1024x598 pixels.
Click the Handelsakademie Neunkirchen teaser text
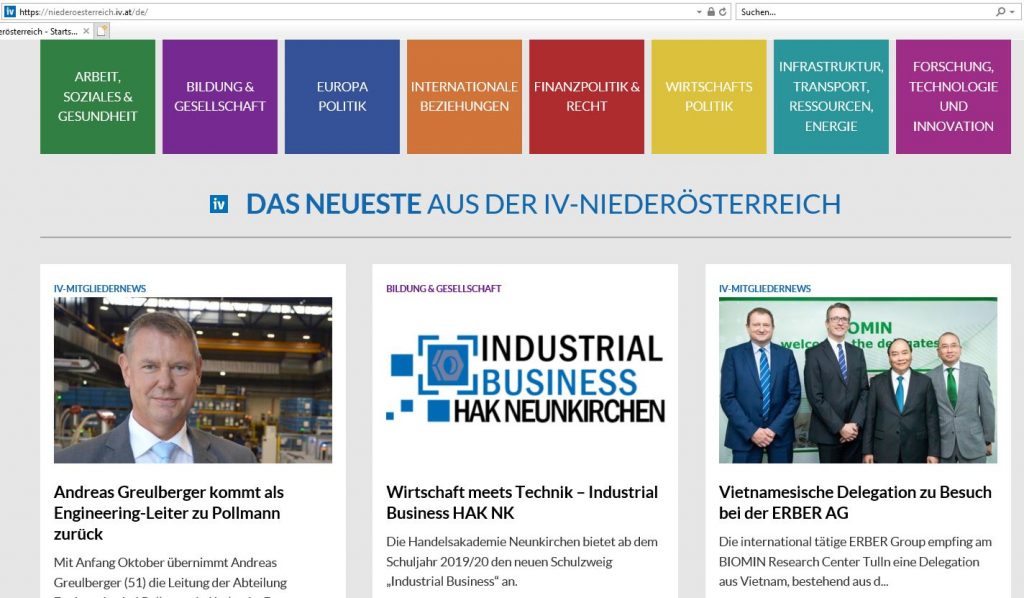[x=522, y=561]
